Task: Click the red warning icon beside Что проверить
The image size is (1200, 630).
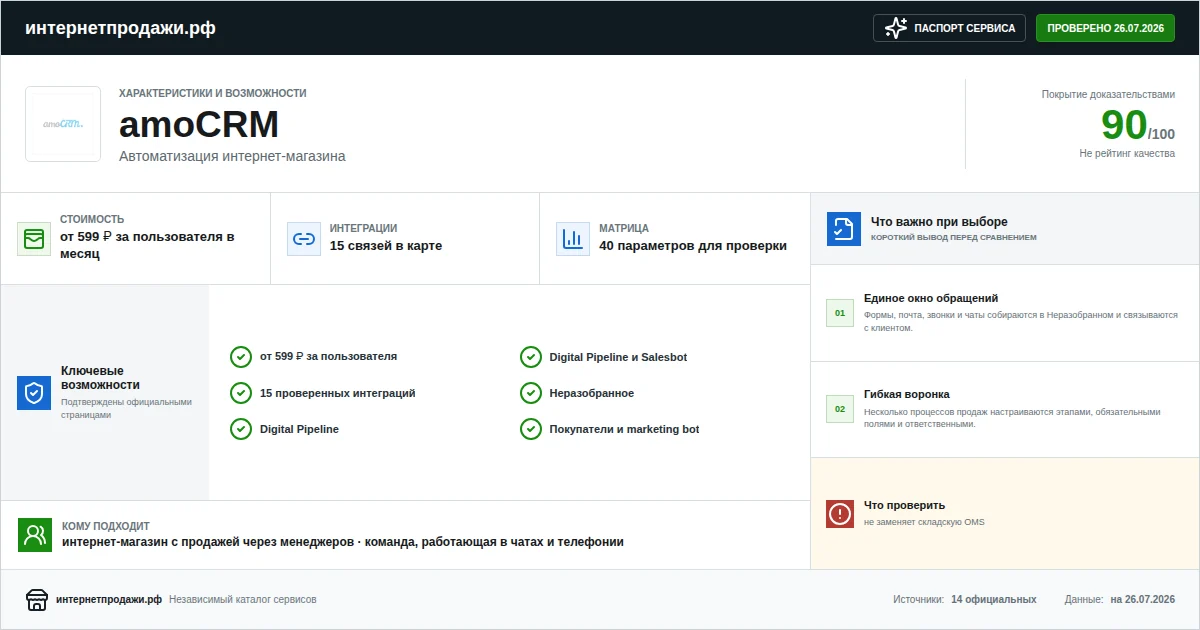Action: coord(840,514)
